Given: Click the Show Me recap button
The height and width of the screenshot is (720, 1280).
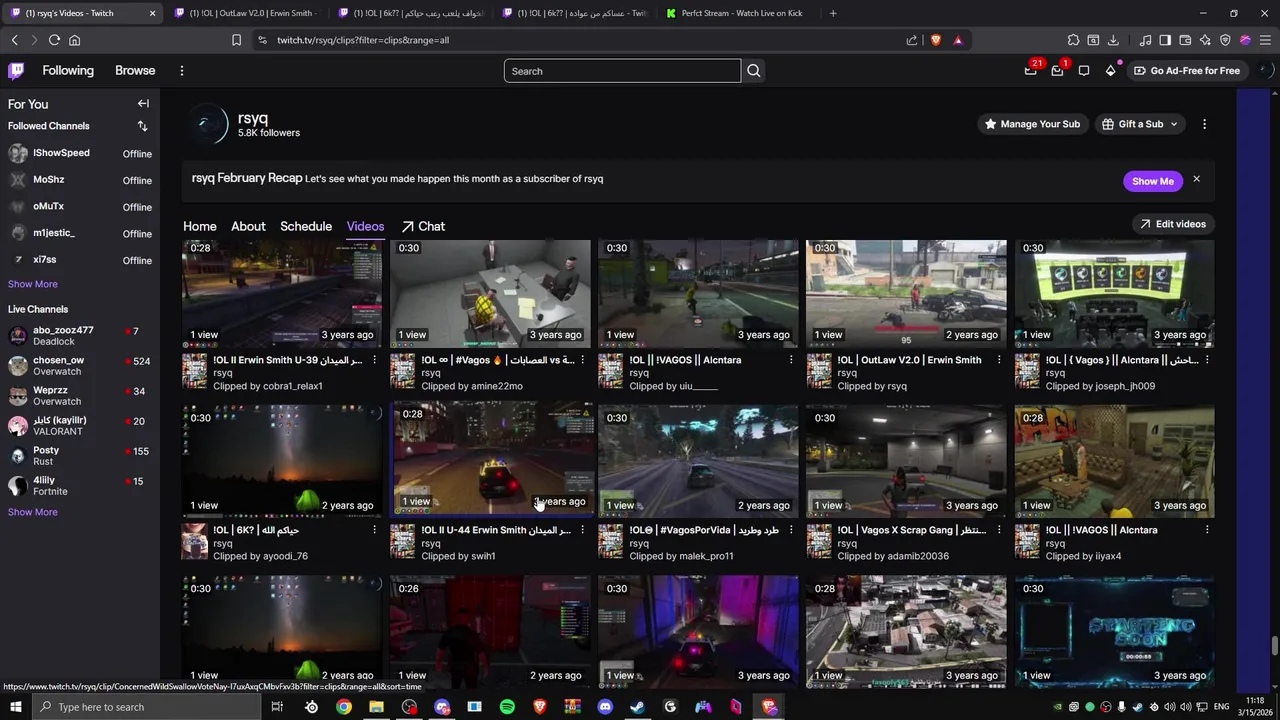Looking at the screenshot, I should point(1153,181).
